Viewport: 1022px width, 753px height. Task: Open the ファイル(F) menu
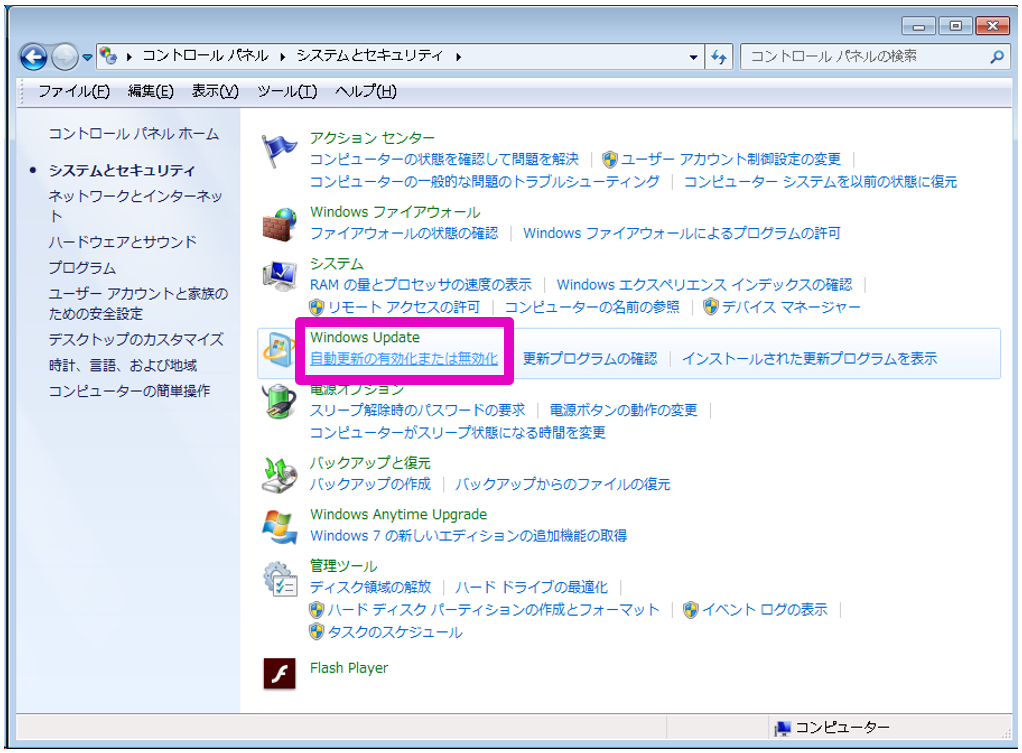pos(74,91)
